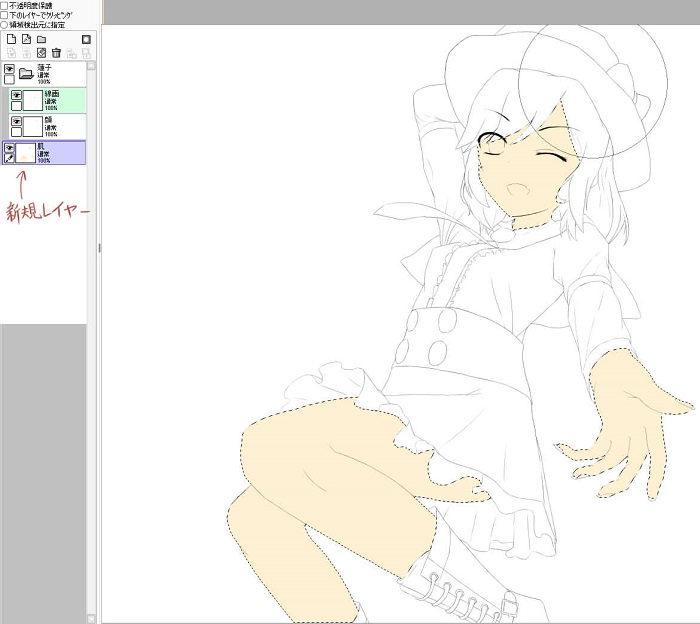Enable the 不透明度保護 checkbox

point(4,6)
